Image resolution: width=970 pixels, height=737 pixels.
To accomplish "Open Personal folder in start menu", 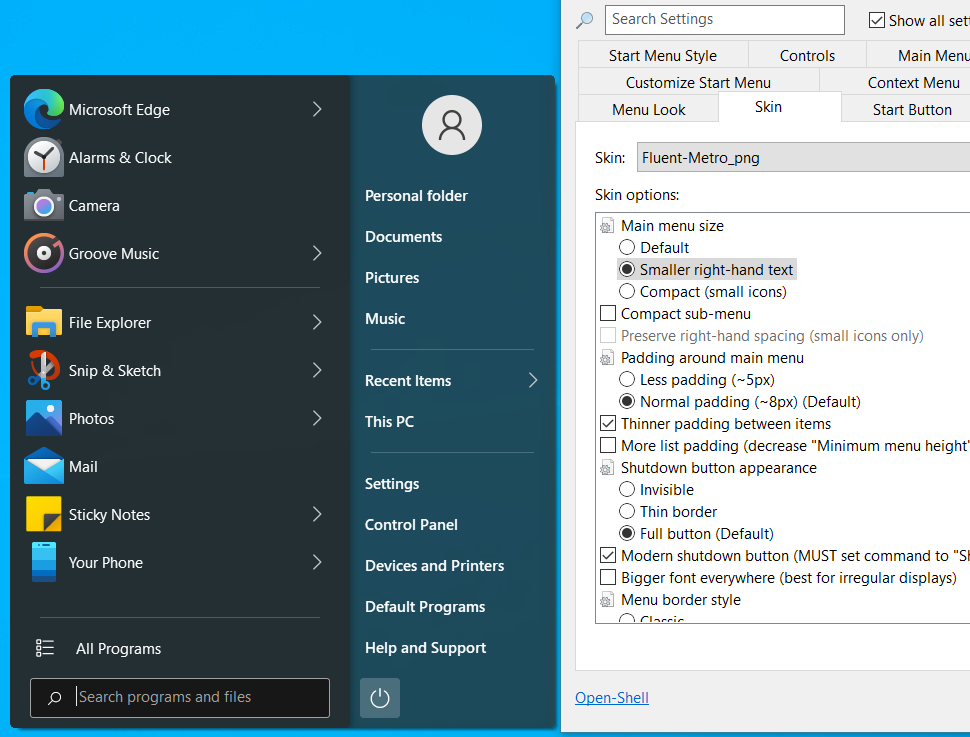I will coord(416,196).
